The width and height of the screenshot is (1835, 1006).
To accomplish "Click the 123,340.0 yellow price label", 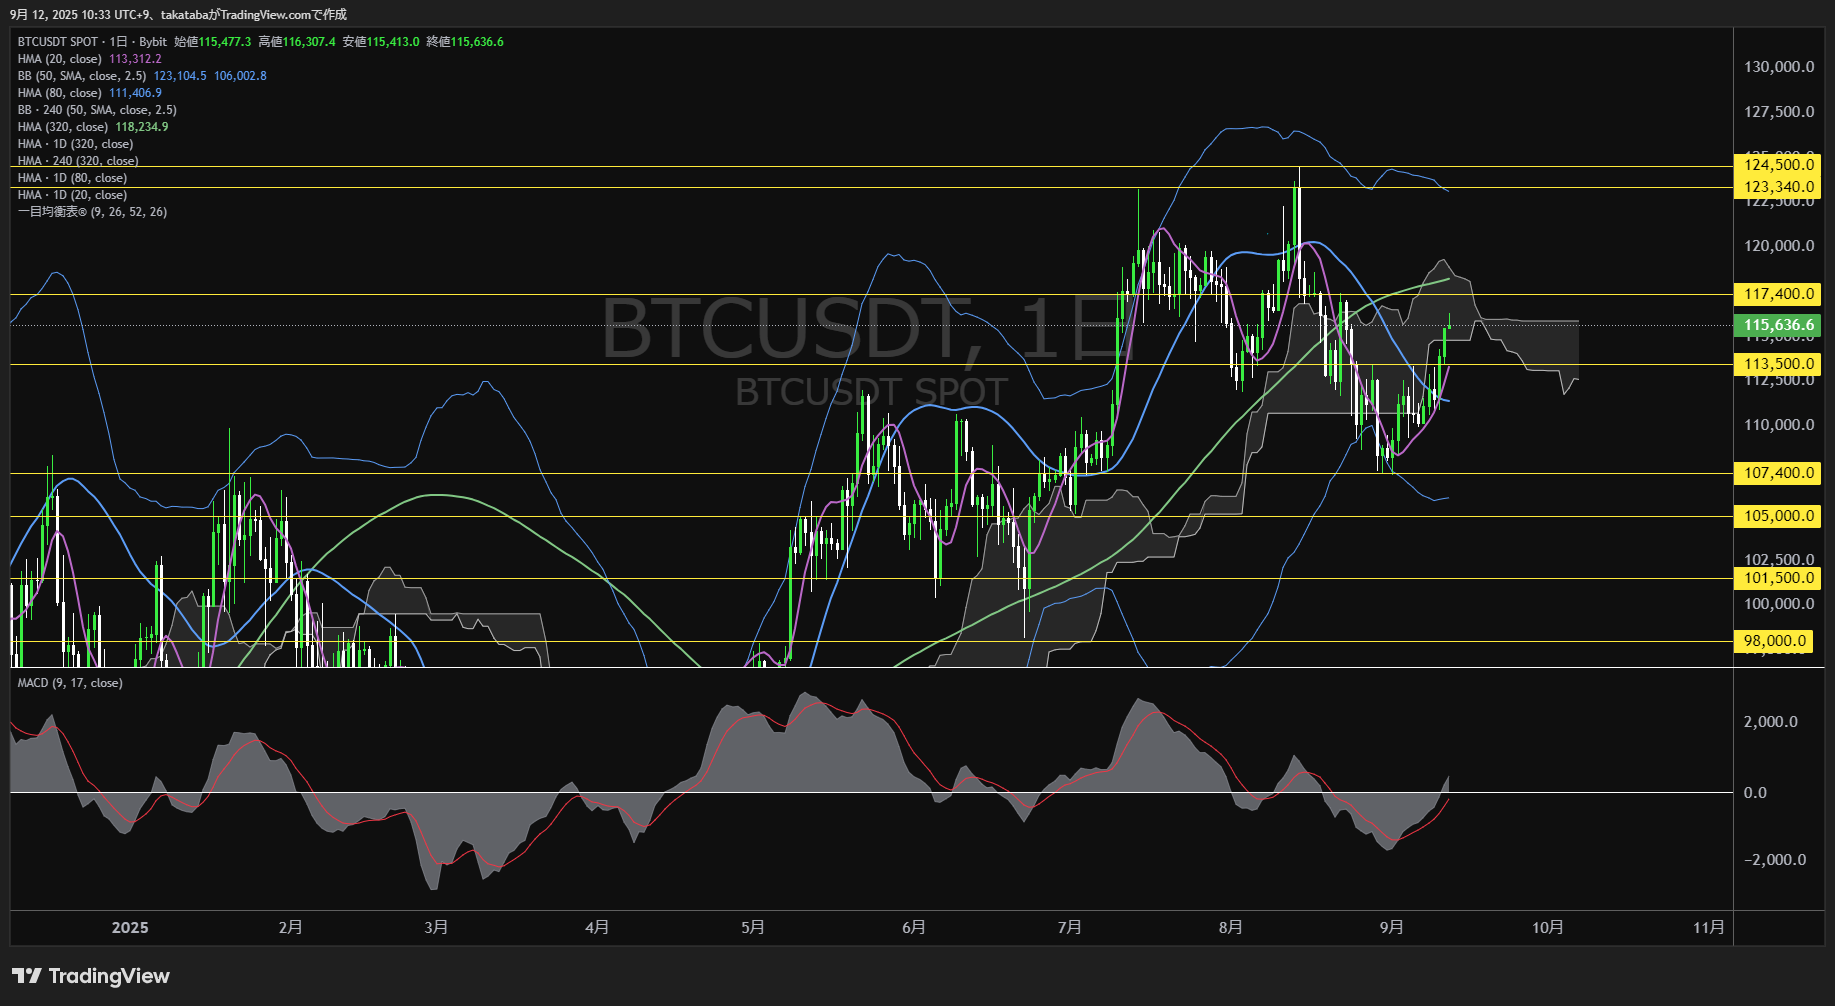I will click(1779, 187).
